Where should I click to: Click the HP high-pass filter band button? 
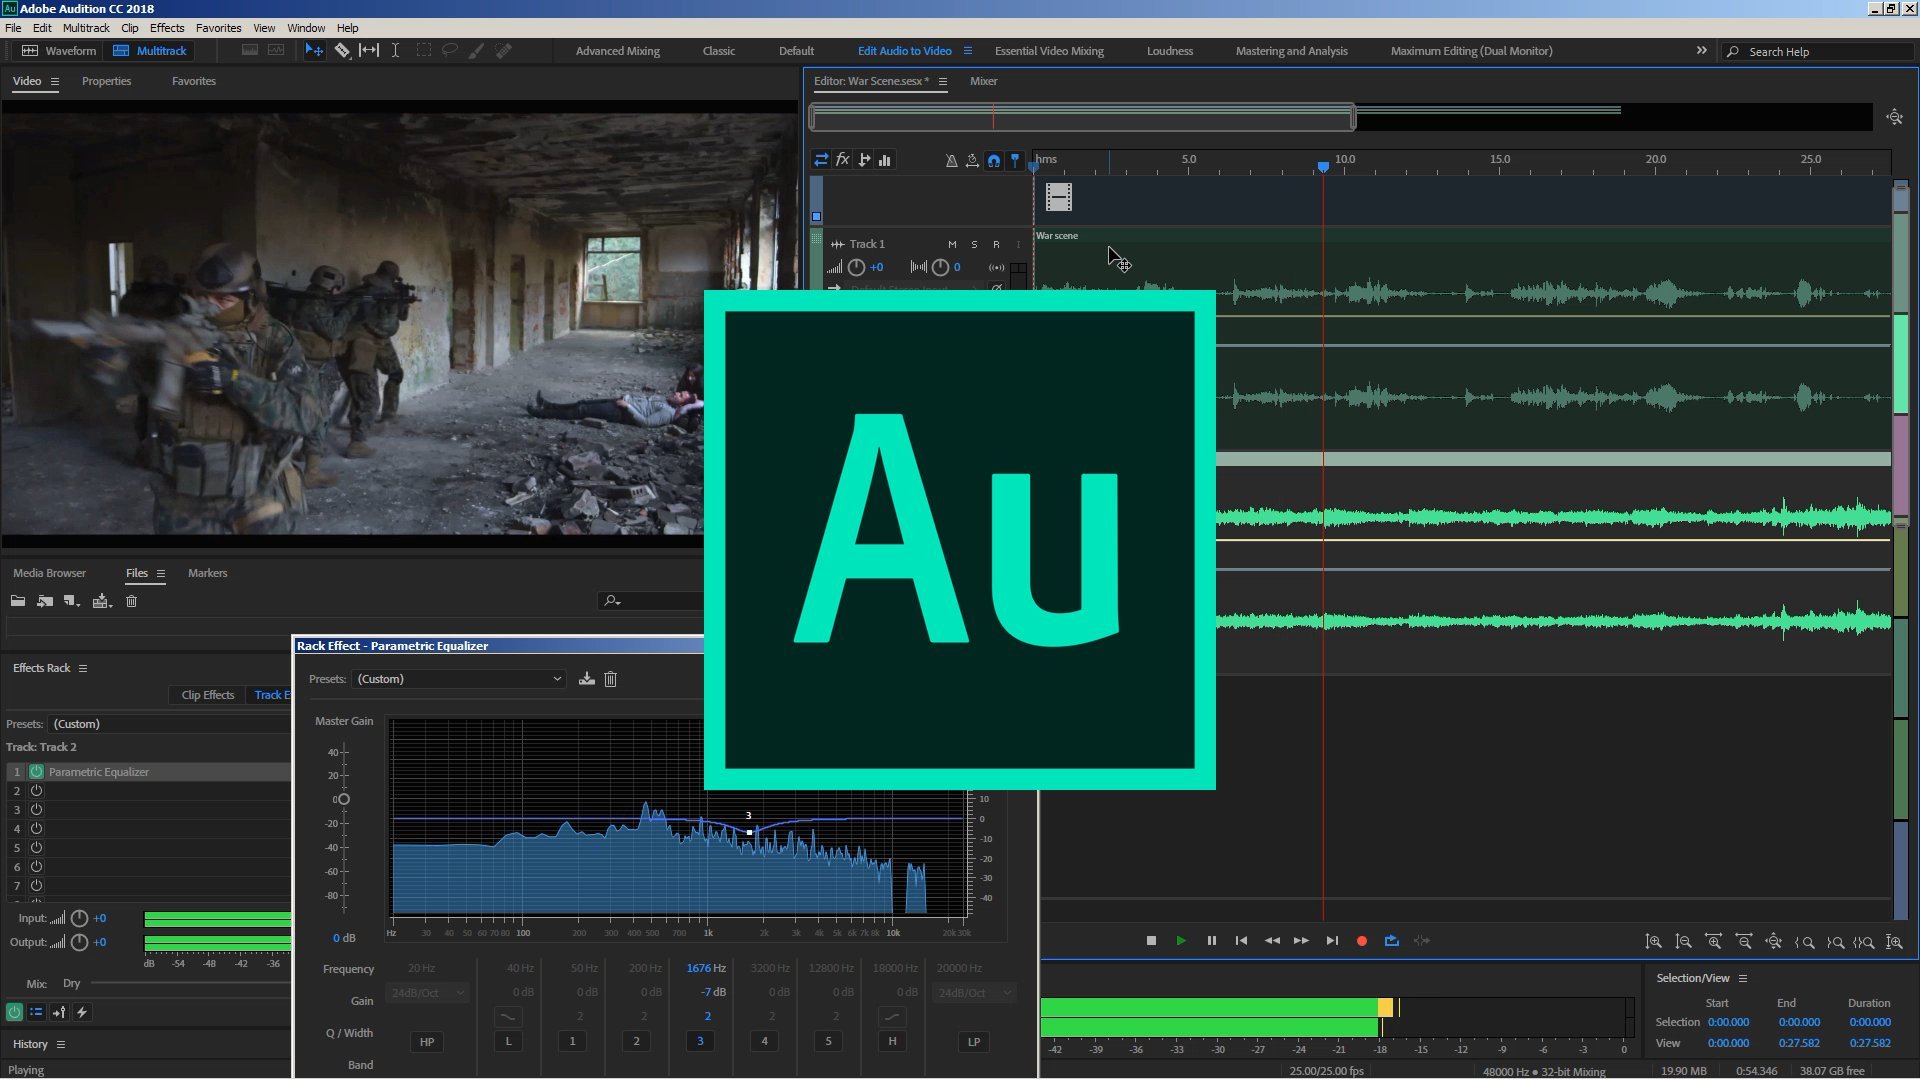(426, 1040)
